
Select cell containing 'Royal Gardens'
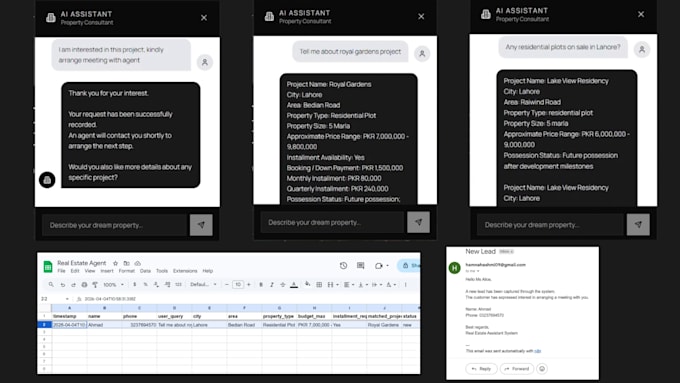[x=384, y=324]
